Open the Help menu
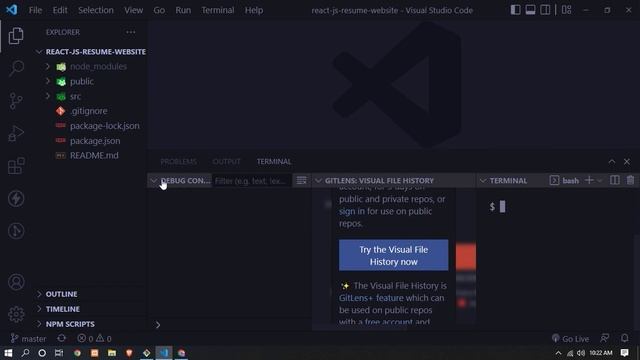This screenshot has height=360, width=640. click(x=253, y=10)
